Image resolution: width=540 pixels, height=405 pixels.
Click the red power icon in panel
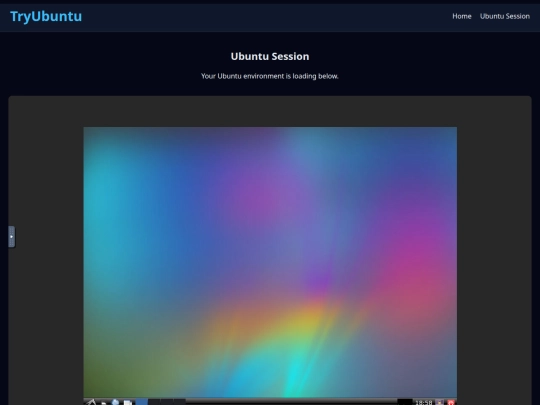click(x=451, y=402)
